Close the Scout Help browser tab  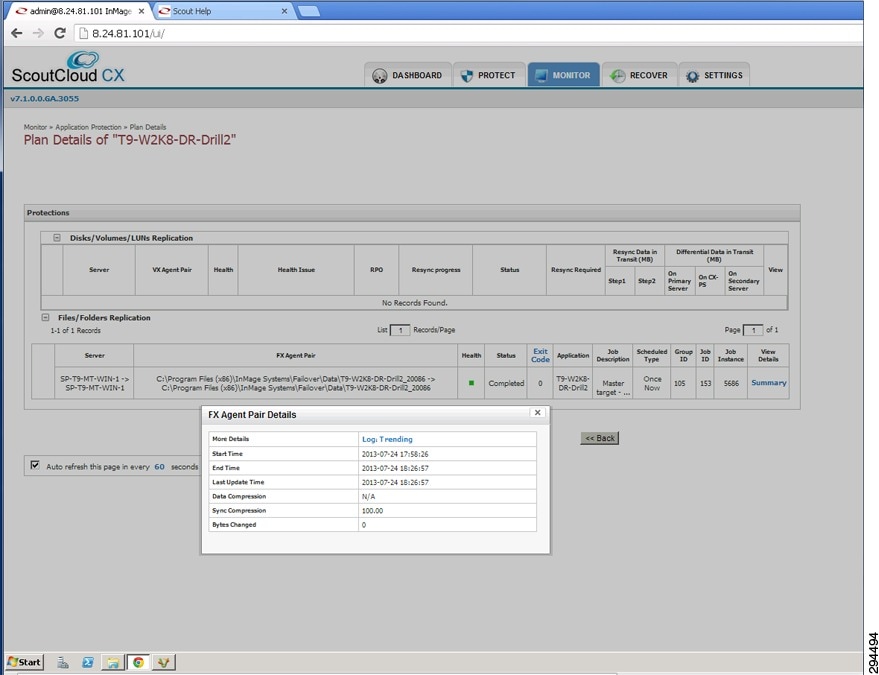(285, 11)
